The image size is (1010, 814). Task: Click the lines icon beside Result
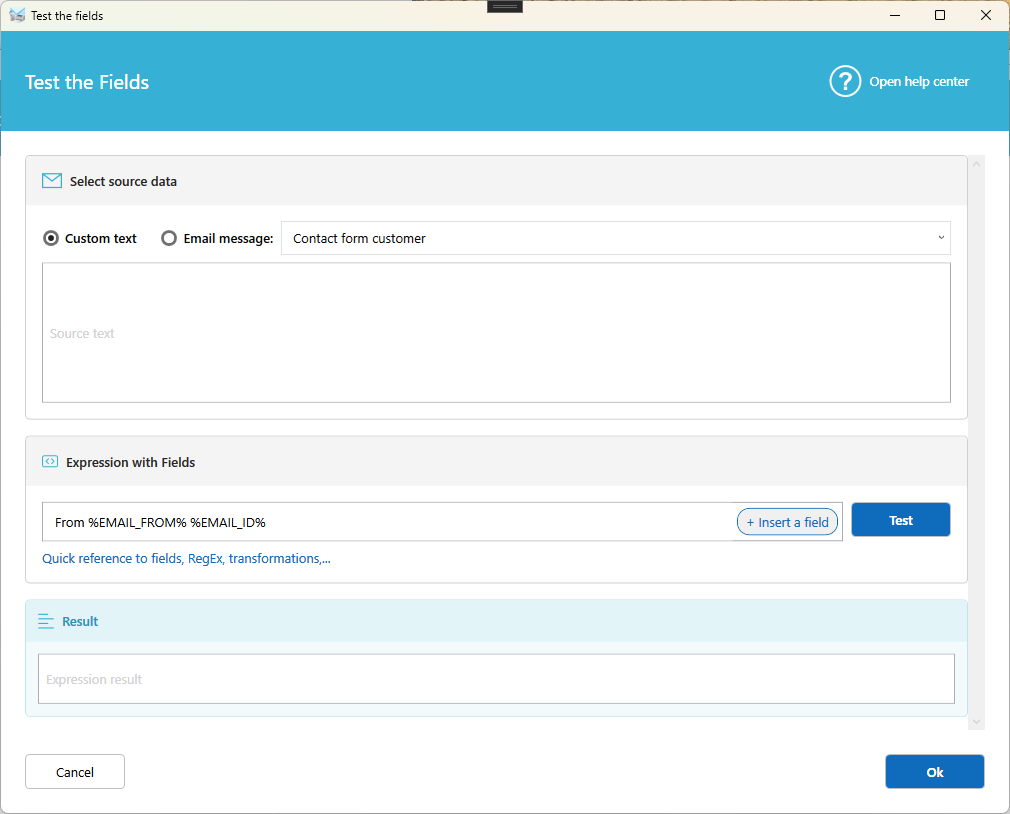[x=46, y=621]
